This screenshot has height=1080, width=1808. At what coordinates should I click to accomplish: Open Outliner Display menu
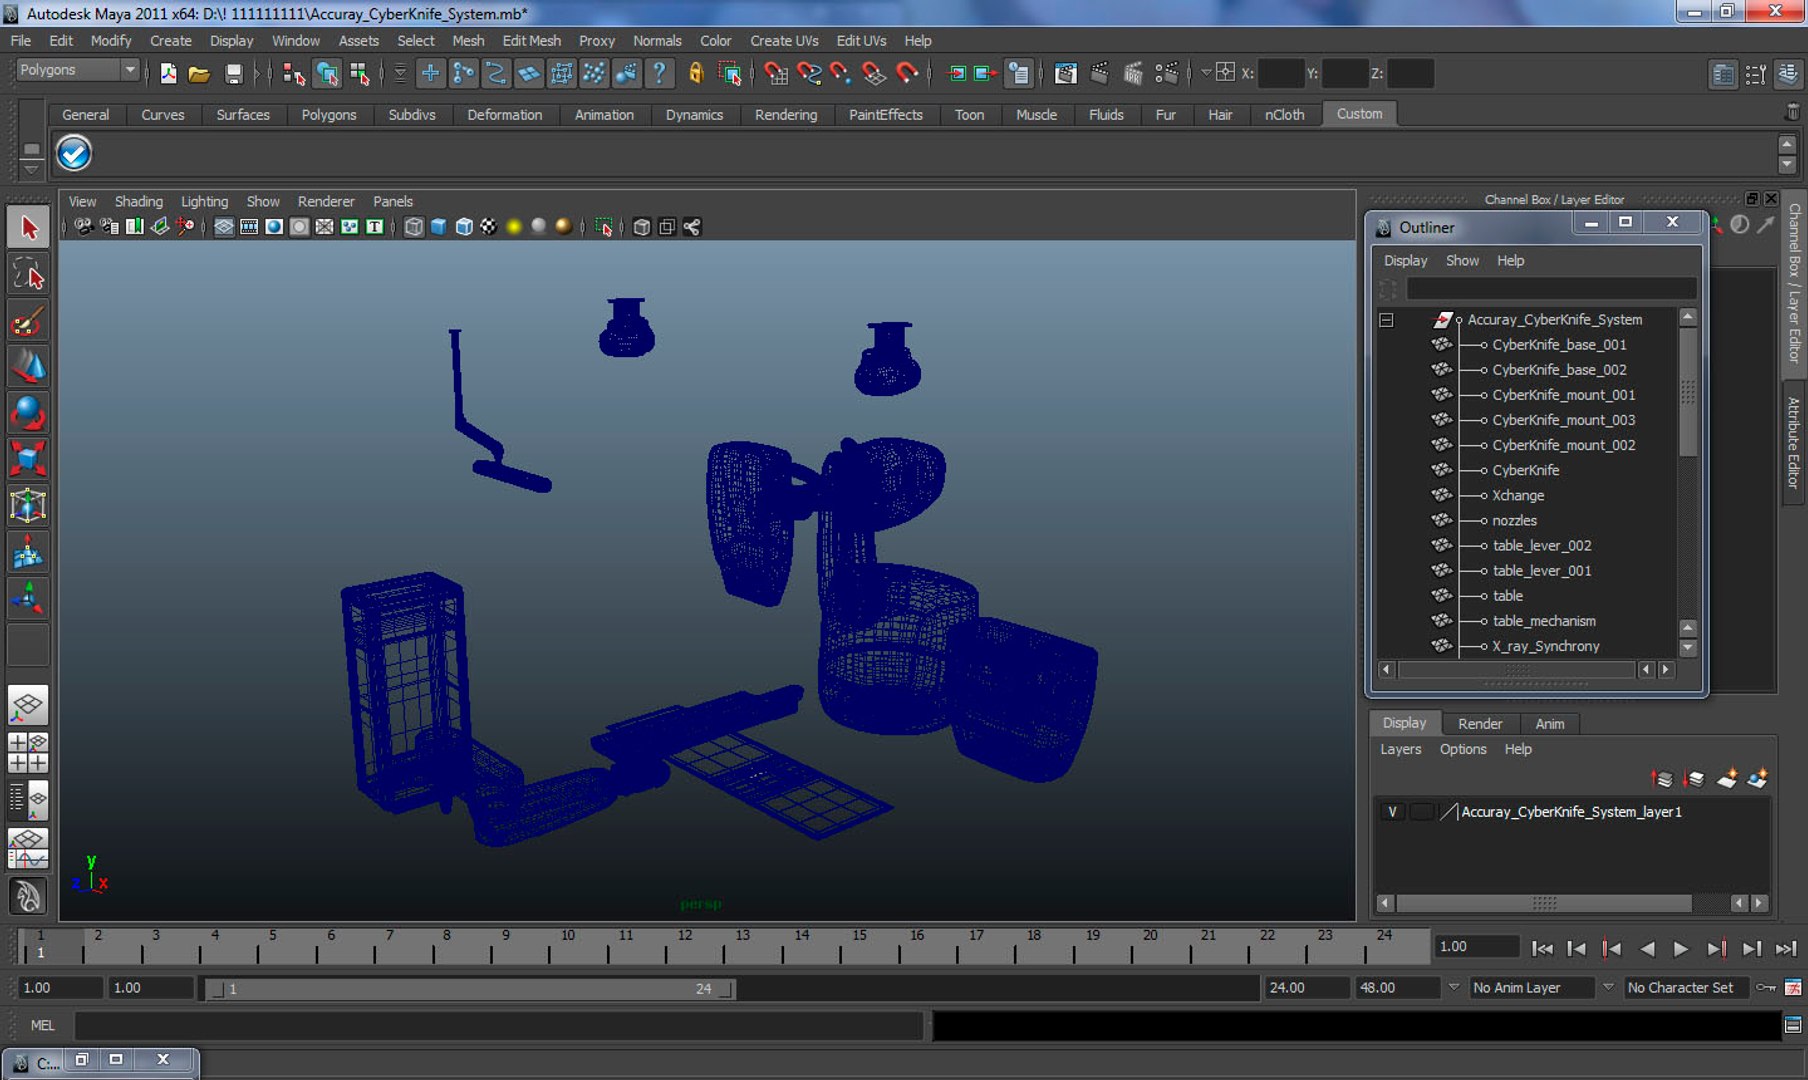[1405, 261]
